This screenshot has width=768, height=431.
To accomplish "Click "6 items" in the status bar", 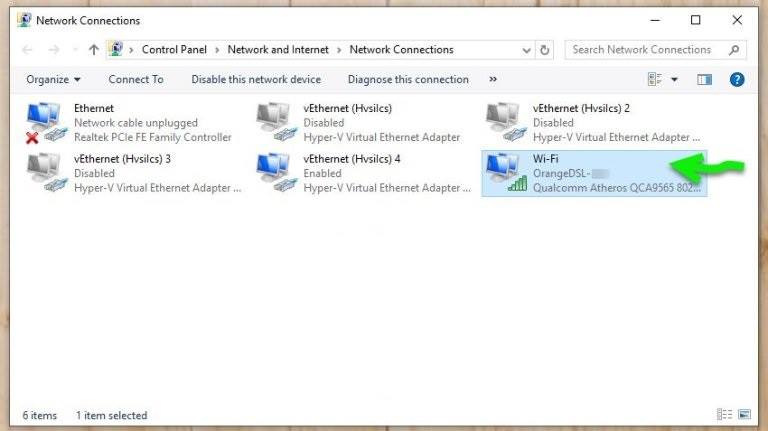I will tap(40, 415).
